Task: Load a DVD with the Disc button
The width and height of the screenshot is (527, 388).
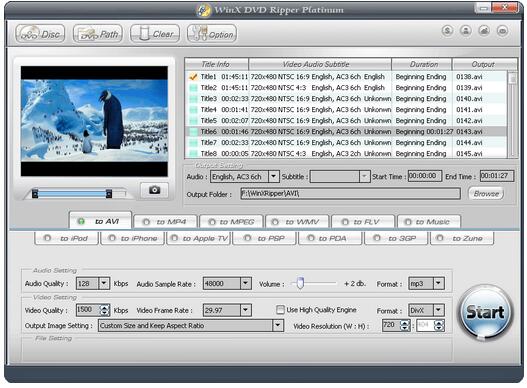Action: click(x=40, y=34)
